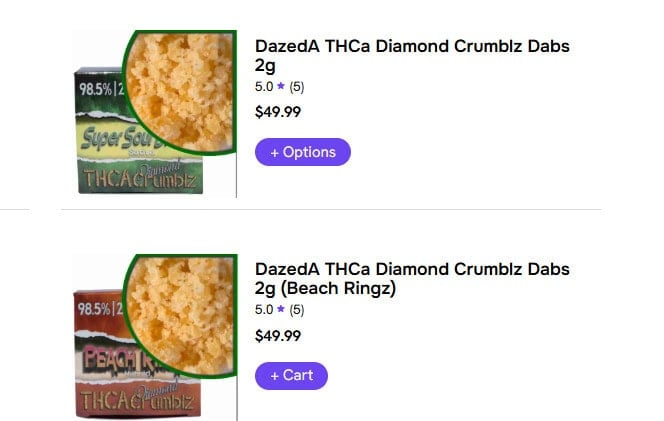
Task: Click the (5) review count above the Cart button
Action: (x=297, y=310)
